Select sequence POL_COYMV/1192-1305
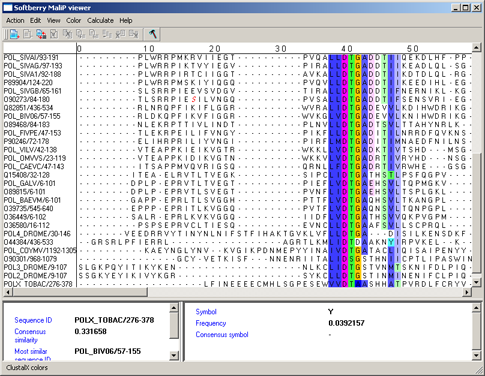 pyautogui.click(x=40, y=250)
